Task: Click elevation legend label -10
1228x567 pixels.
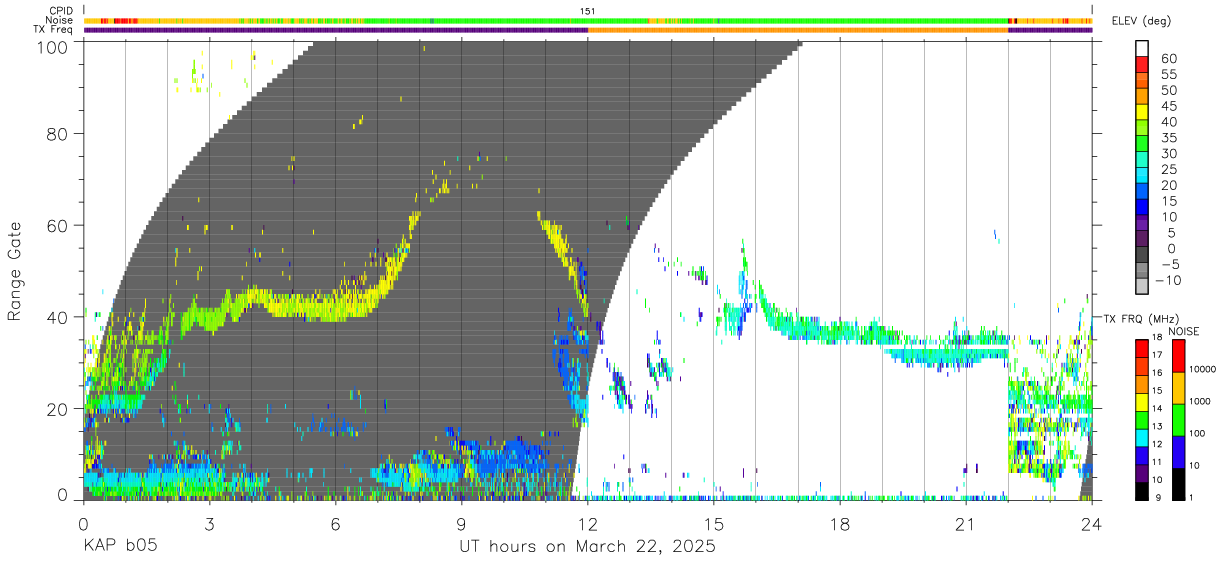Action: click(1167, 280)
